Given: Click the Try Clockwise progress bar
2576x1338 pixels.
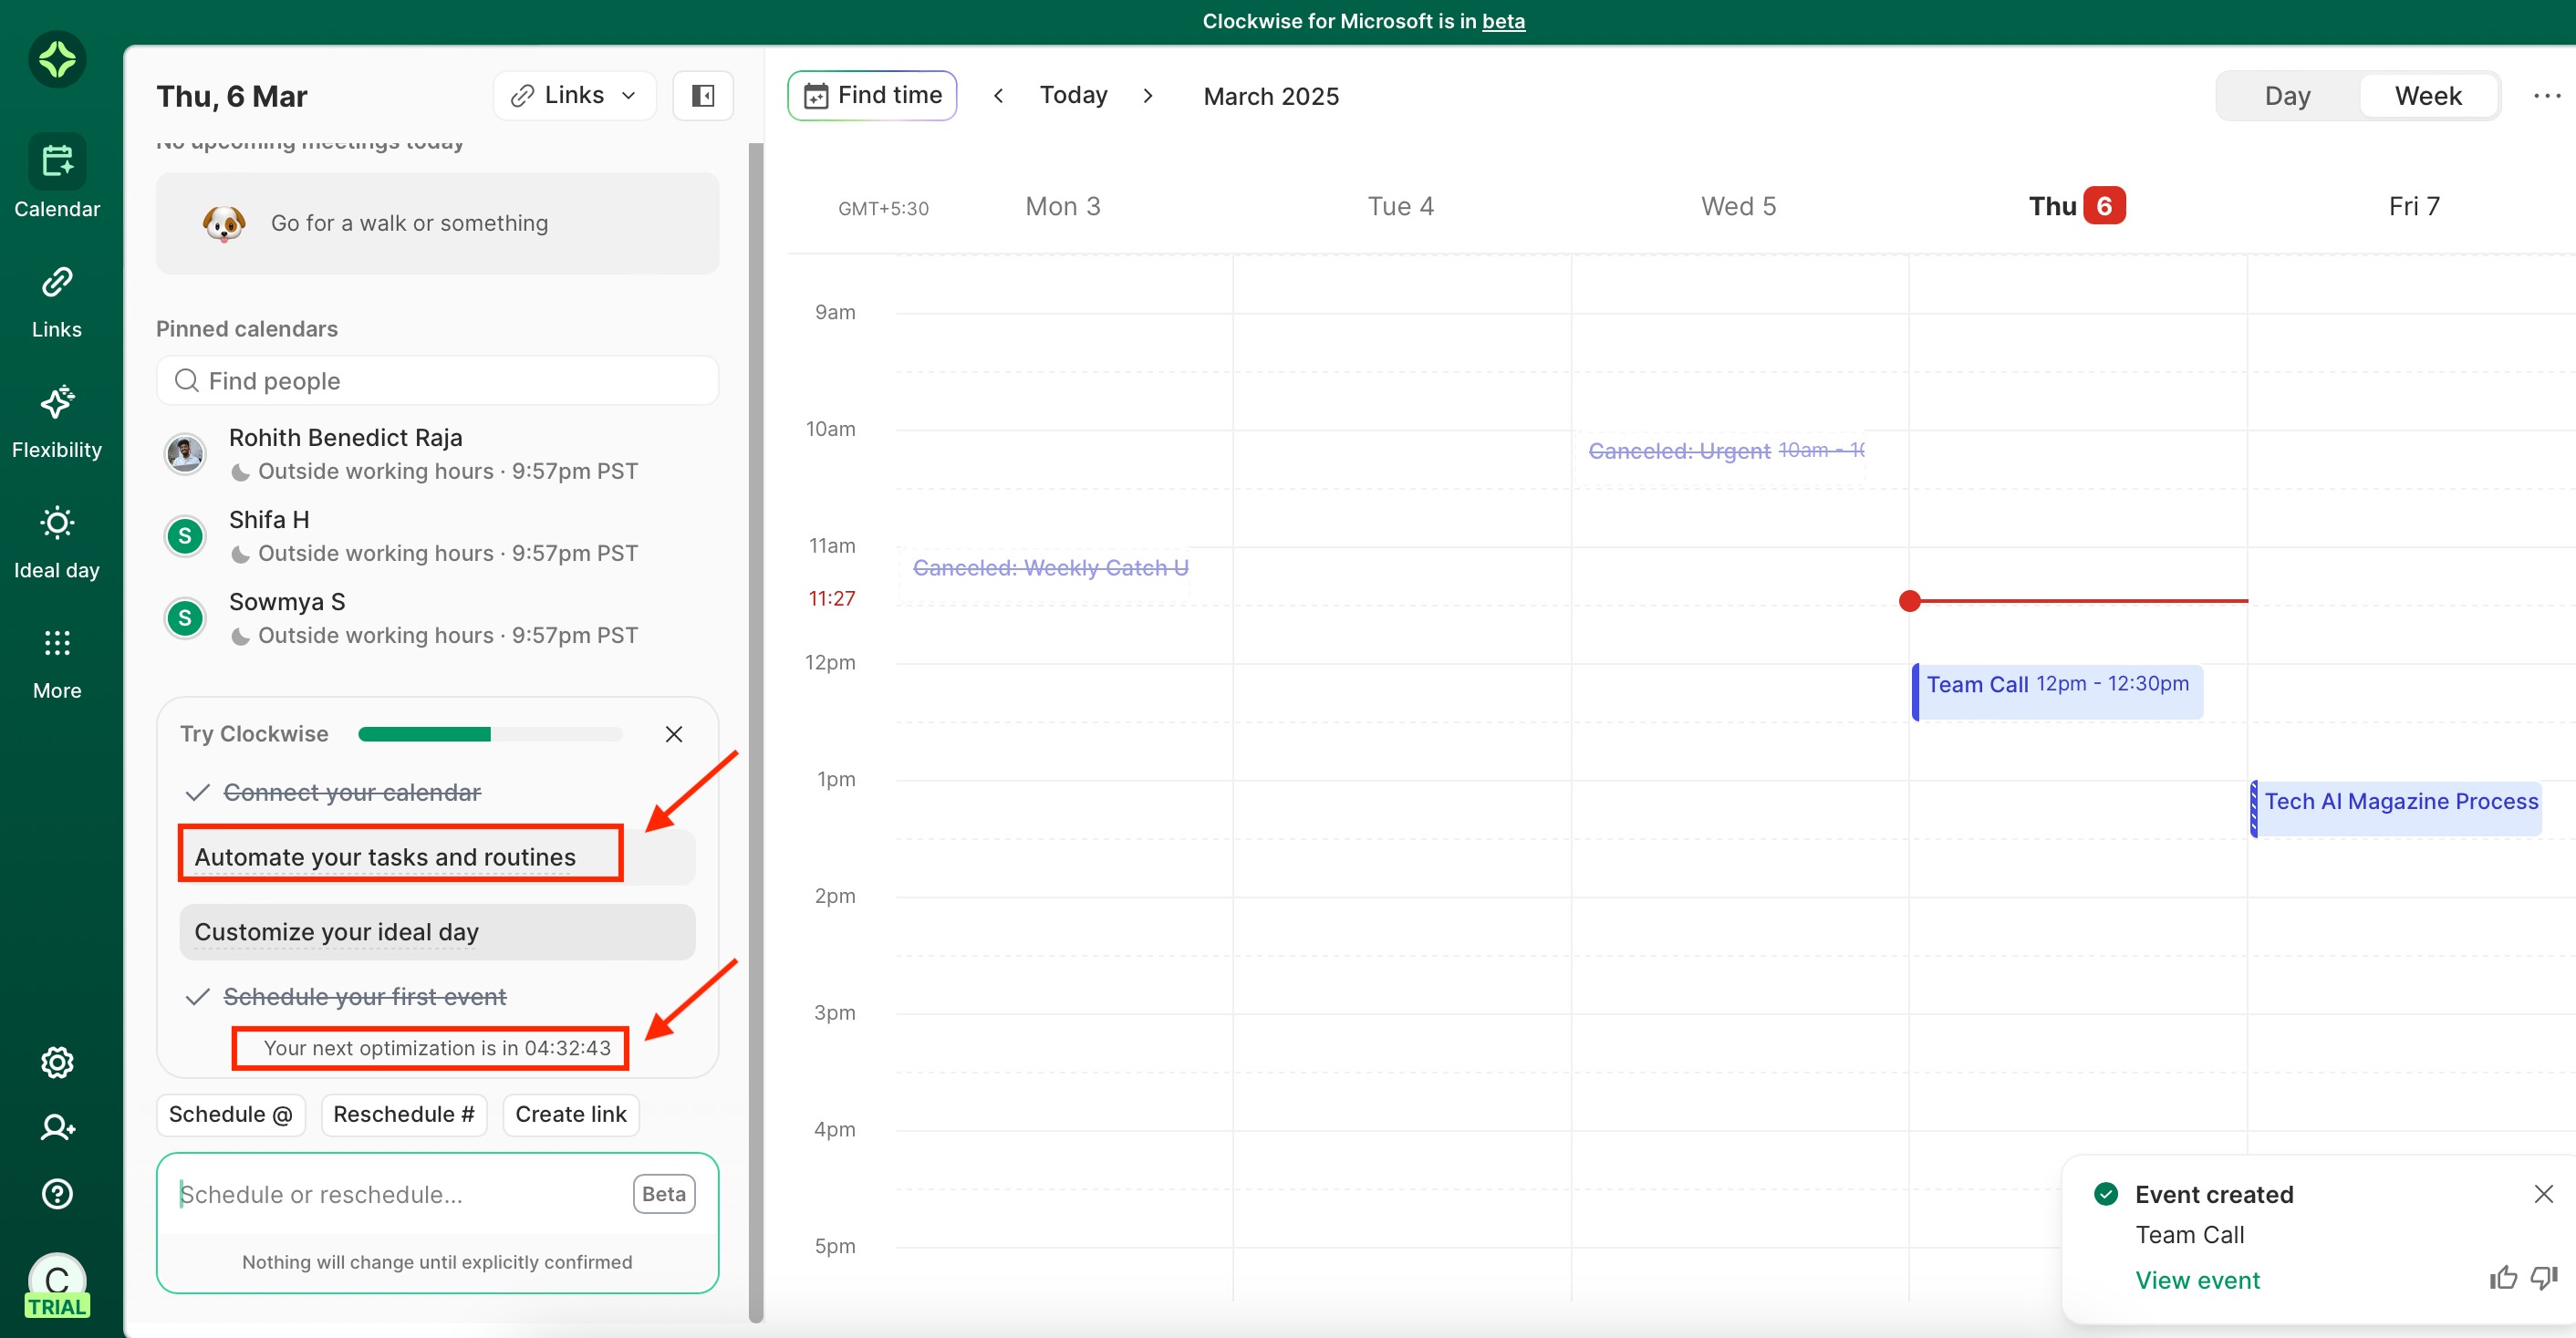Looking at the screenshot, I should (490, 734).
